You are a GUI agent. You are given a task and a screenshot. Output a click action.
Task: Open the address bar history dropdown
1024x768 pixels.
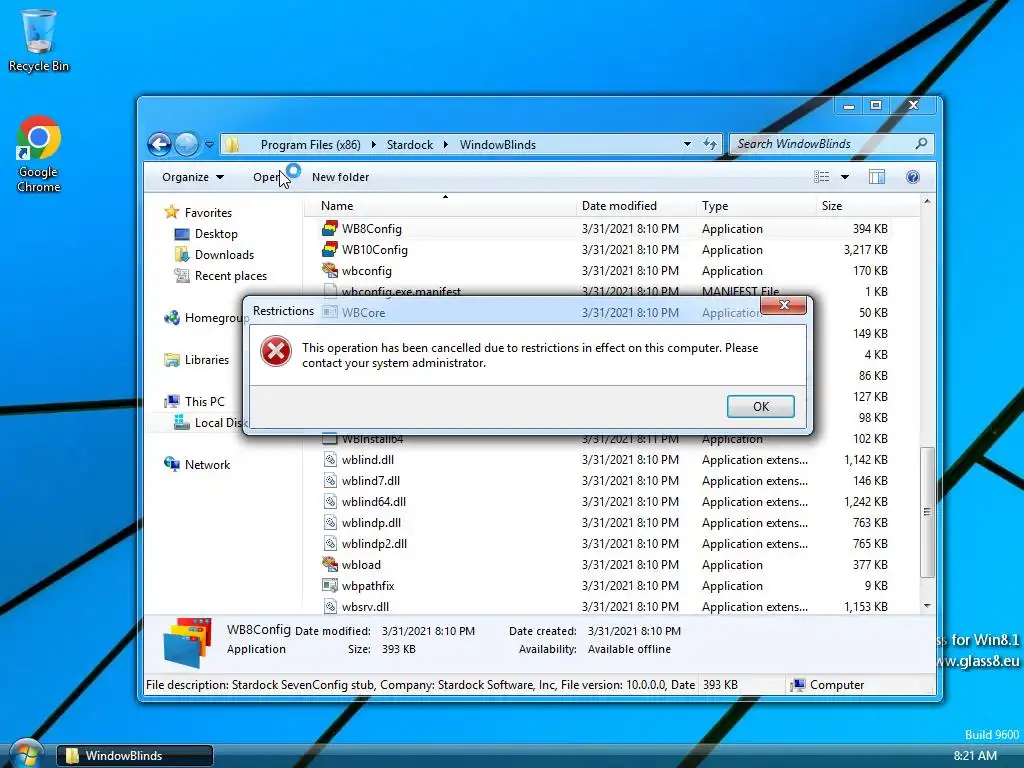(687, 144)
